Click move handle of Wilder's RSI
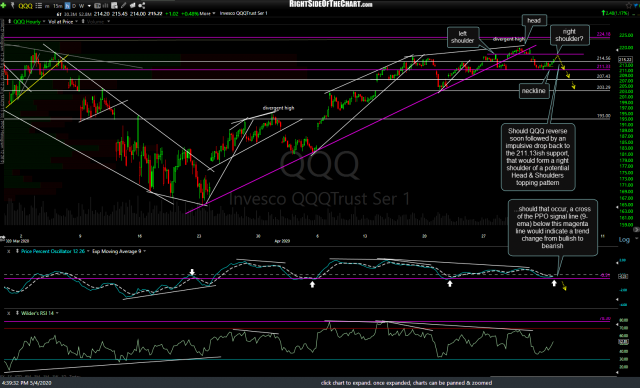This screenshot has height=388, width=640. tap(18, 313)
